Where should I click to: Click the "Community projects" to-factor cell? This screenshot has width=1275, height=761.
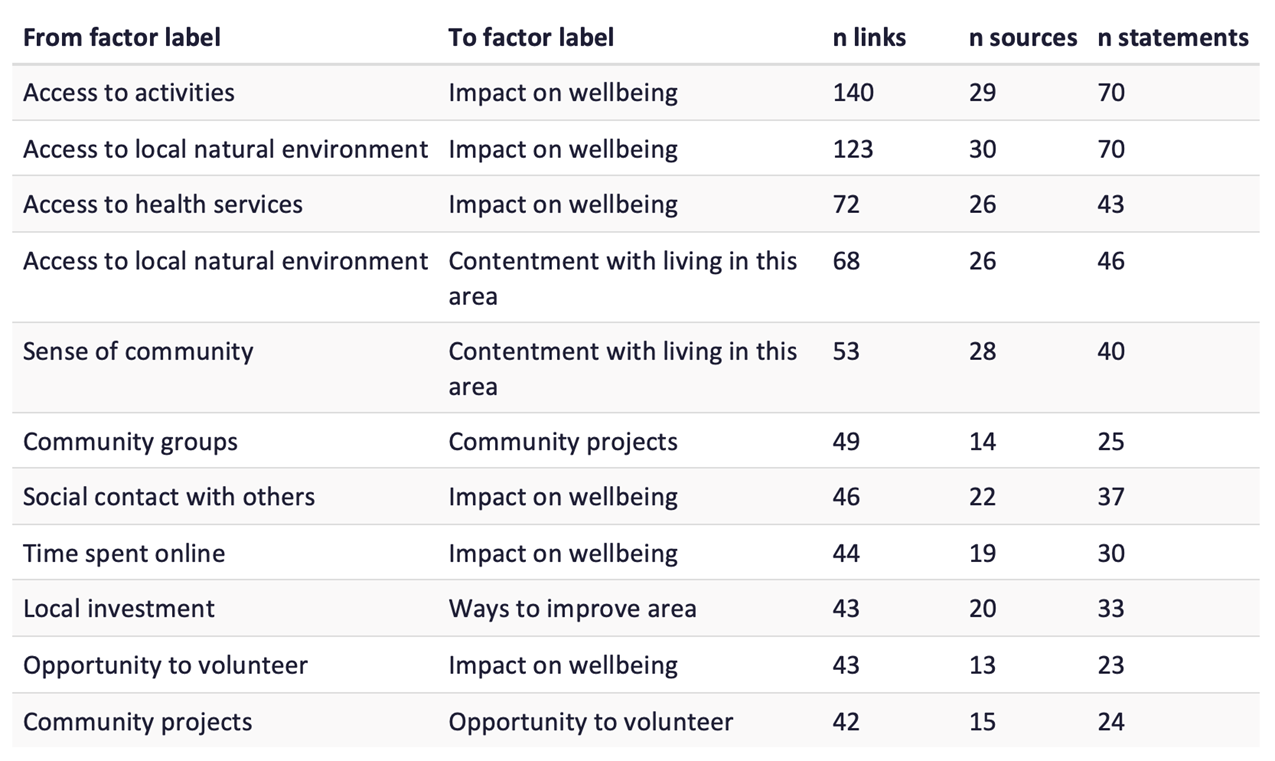point(563,442)
